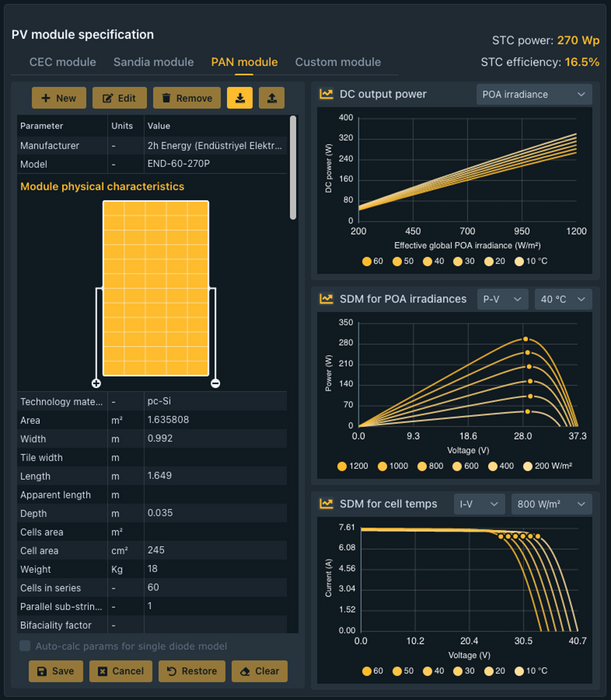Expand the P-V curve type dropdown

tap(503, 299)
